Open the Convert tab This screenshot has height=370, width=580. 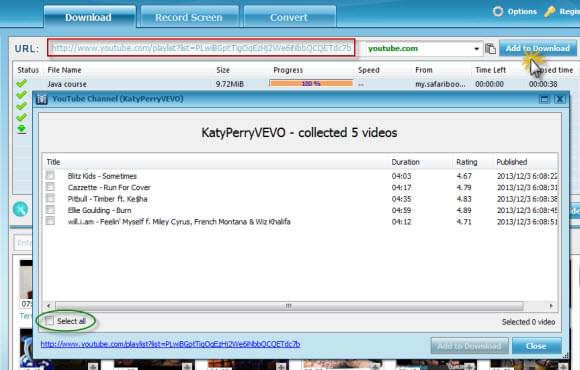[289, 17]
